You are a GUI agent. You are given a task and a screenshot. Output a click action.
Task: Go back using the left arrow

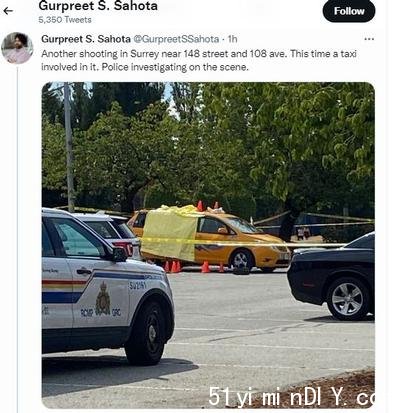[8, 11]
